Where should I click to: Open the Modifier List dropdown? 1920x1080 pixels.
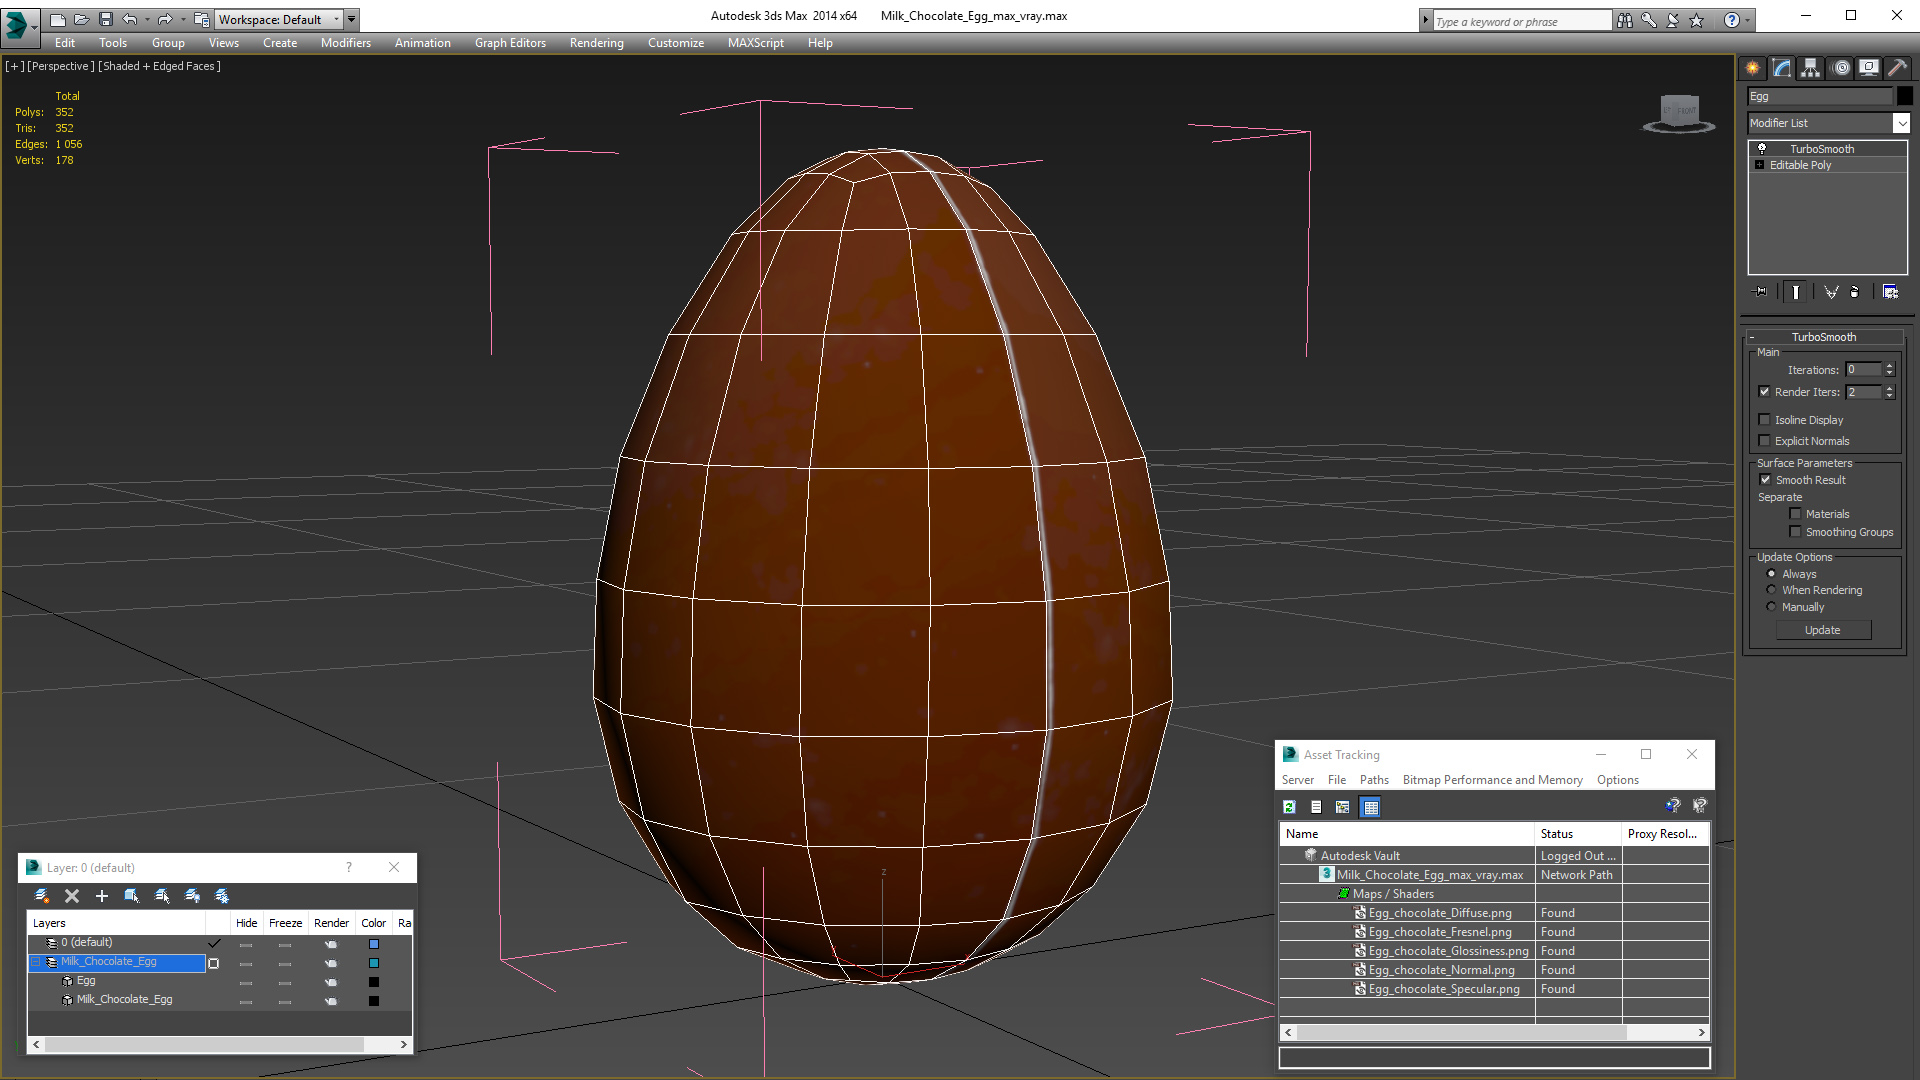(x=1901, y=123)
